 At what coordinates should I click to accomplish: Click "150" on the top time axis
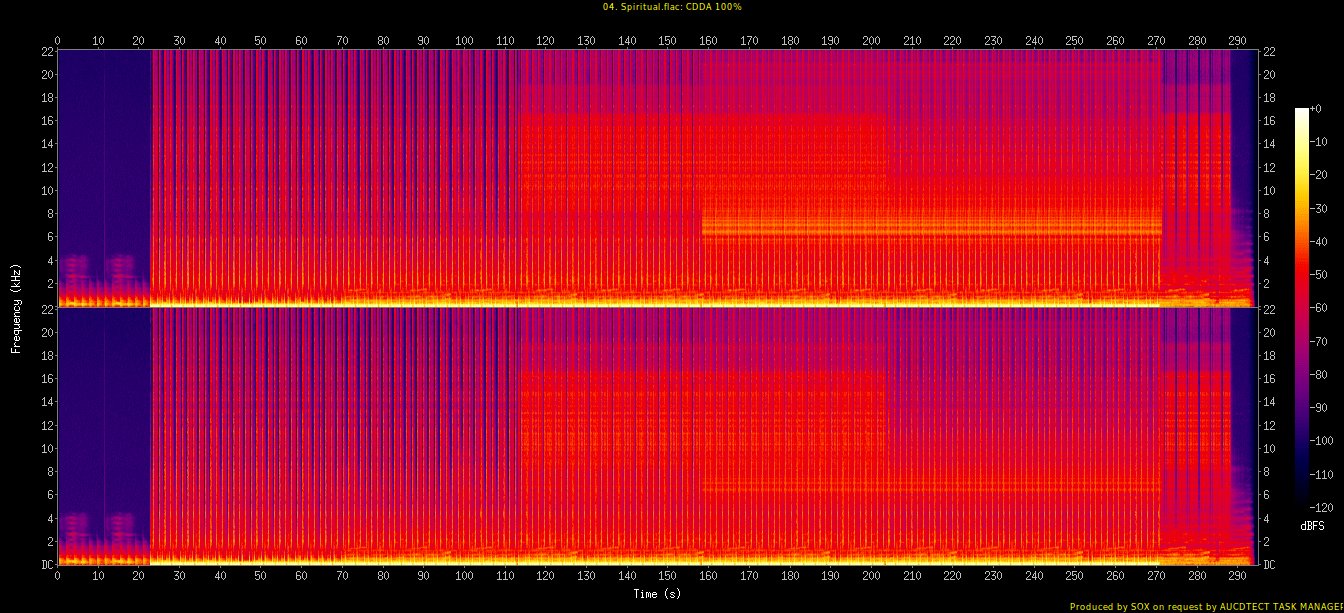[668, 41]
